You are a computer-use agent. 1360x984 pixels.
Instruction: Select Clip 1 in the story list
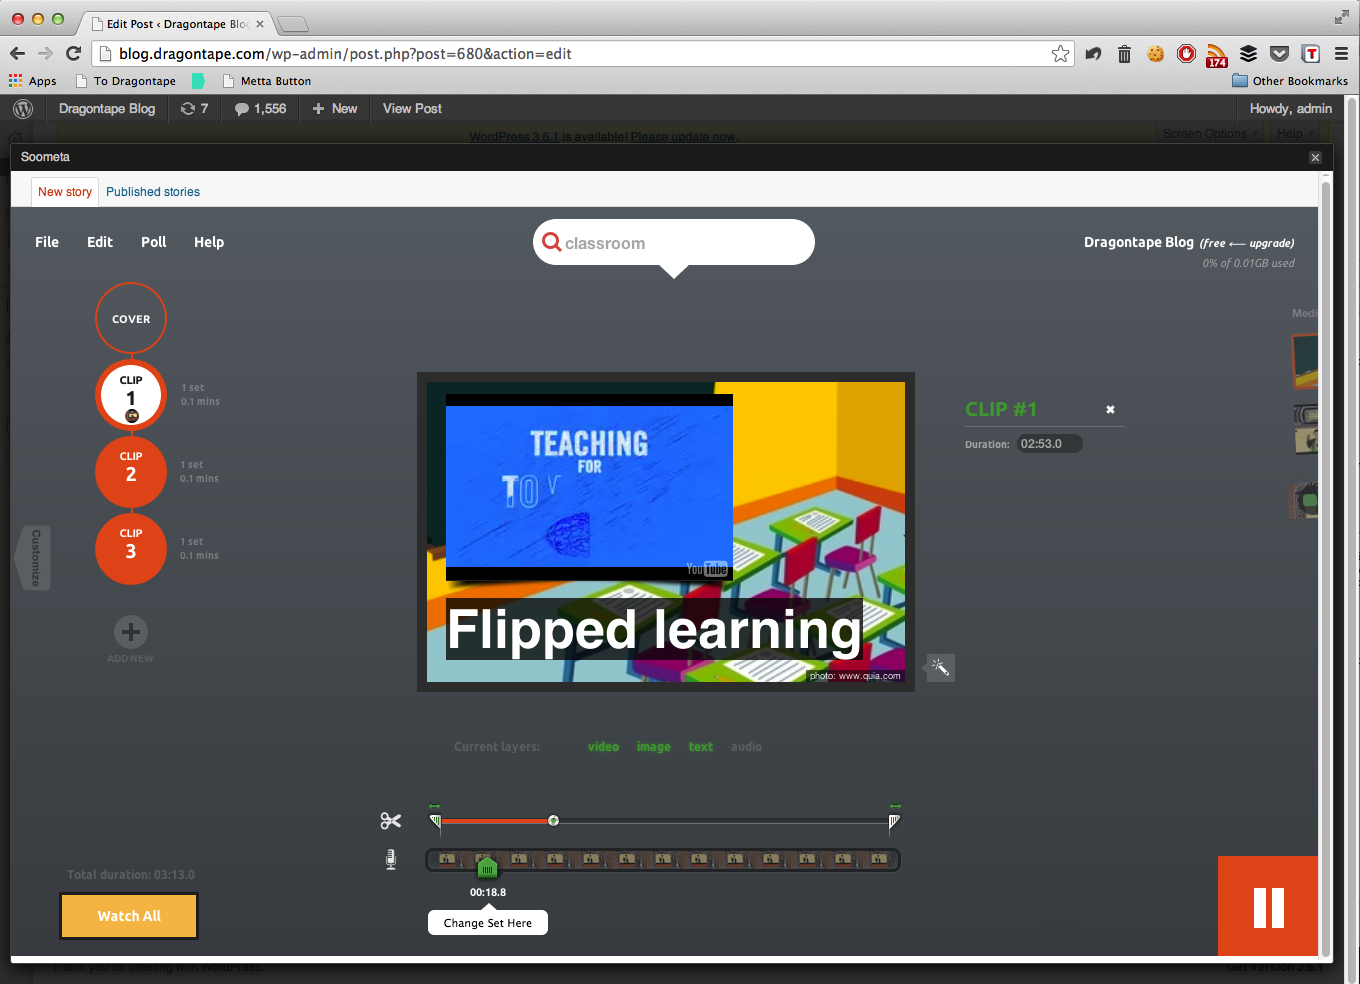pos(131,396)
